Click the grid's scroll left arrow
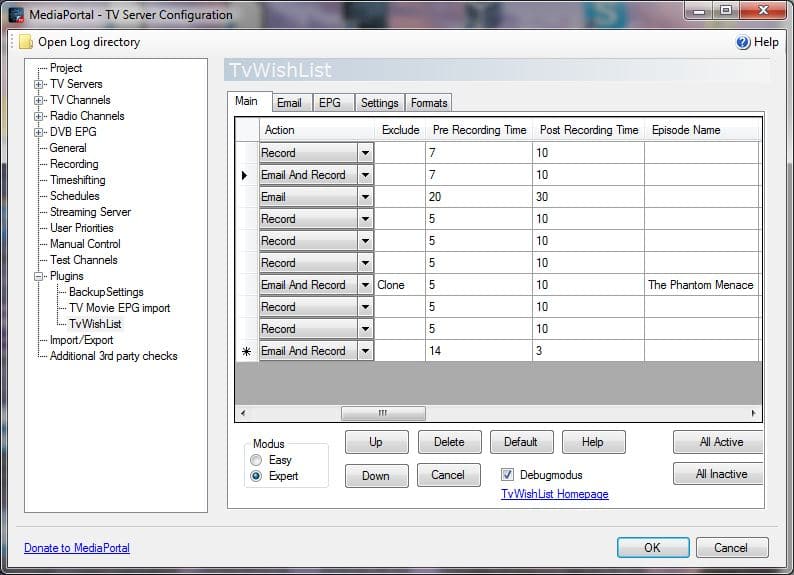This screenshot has height=575, width=794. pos(244,413)
